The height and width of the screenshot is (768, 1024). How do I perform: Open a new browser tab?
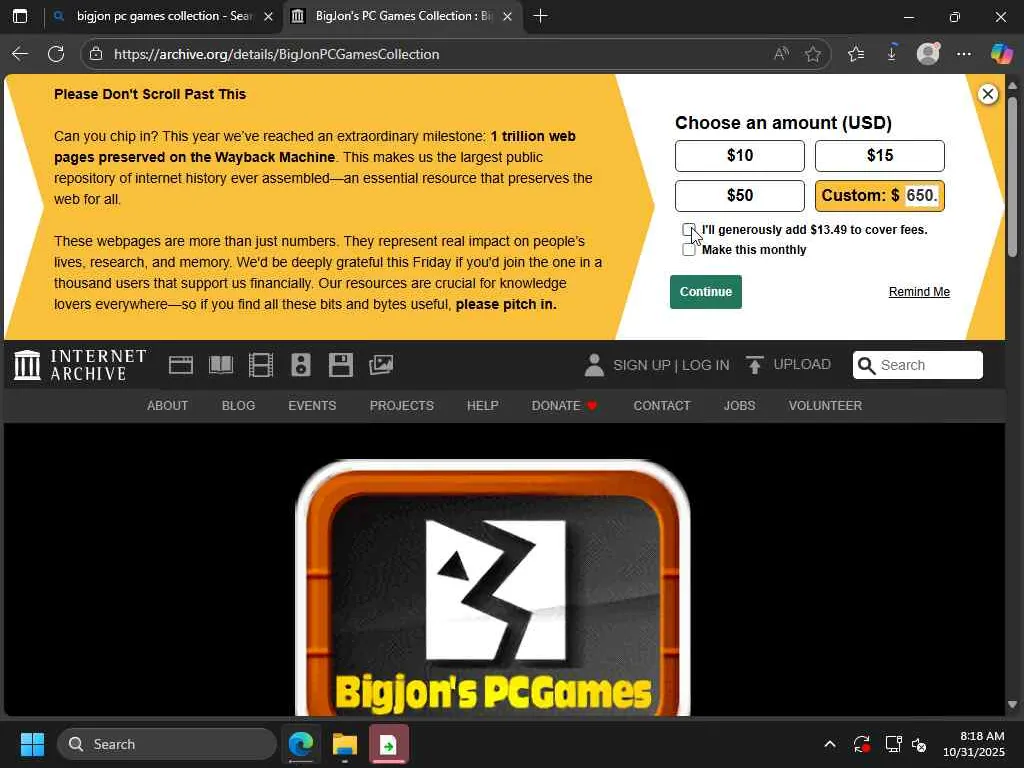click(x=540, y=16)
